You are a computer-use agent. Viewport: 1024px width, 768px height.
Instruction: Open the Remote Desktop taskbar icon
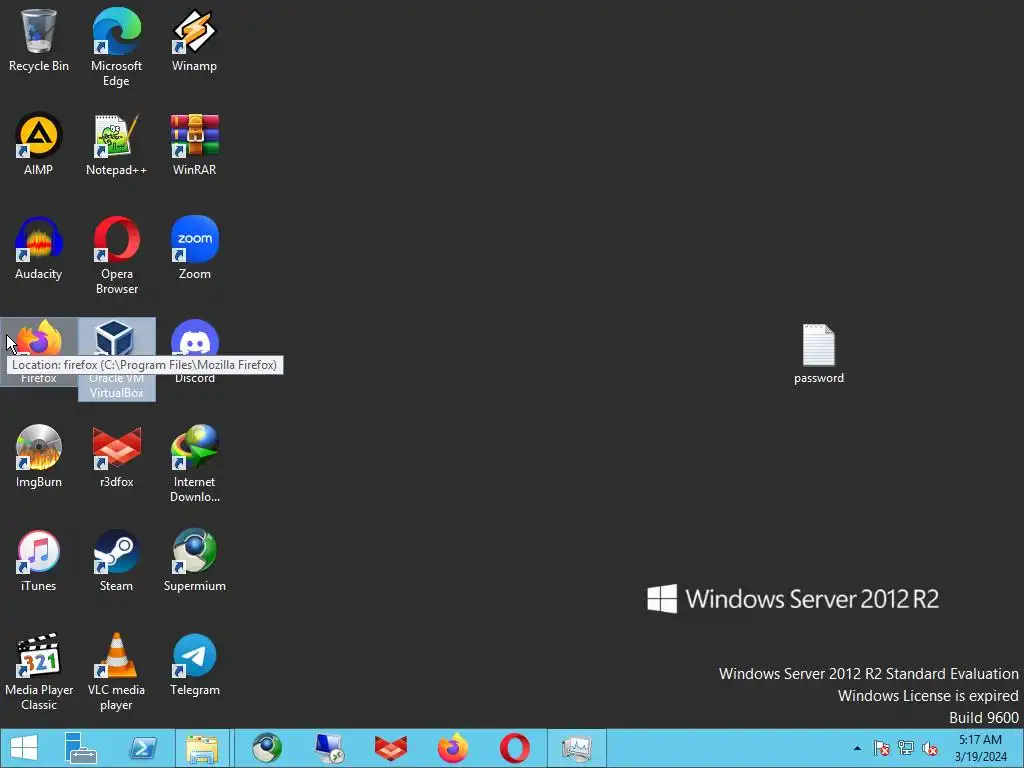pos(328,748)
